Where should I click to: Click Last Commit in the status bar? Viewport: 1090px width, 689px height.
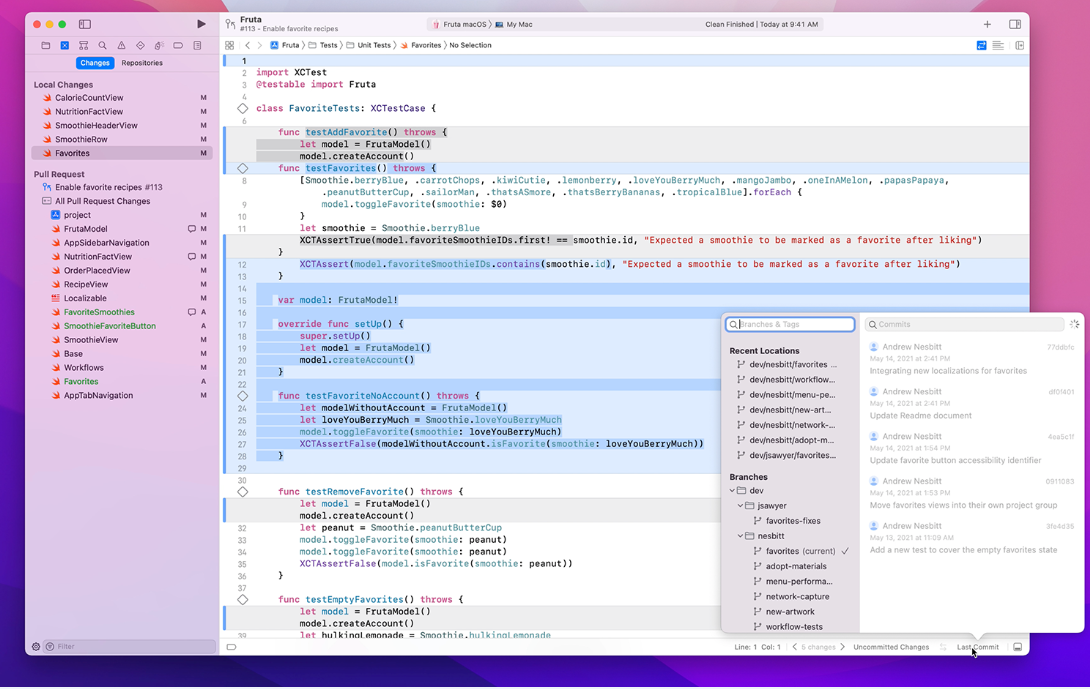pyautogui.click(x=977, y=647)
